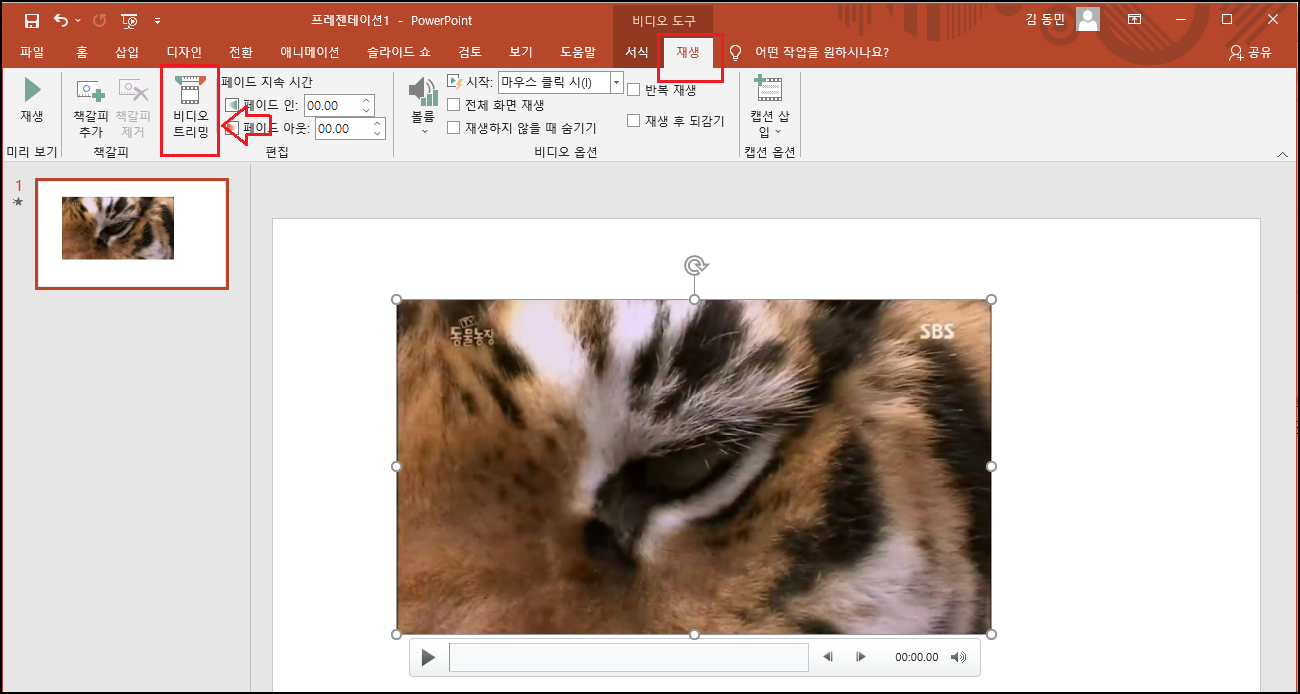Click 책갈피 제거 (Remove Bookmark) icon
1300x694 pixels.
click(x=132, y=93)
